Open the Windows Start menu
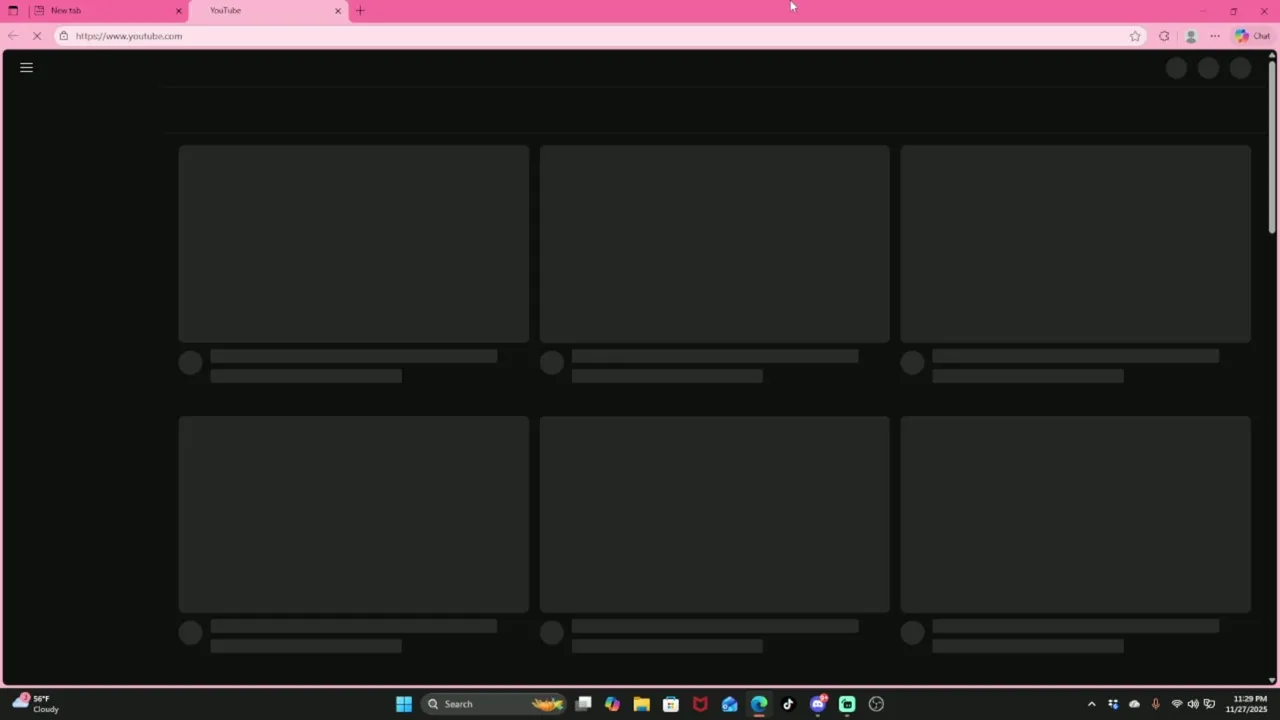 pos(404,704)
